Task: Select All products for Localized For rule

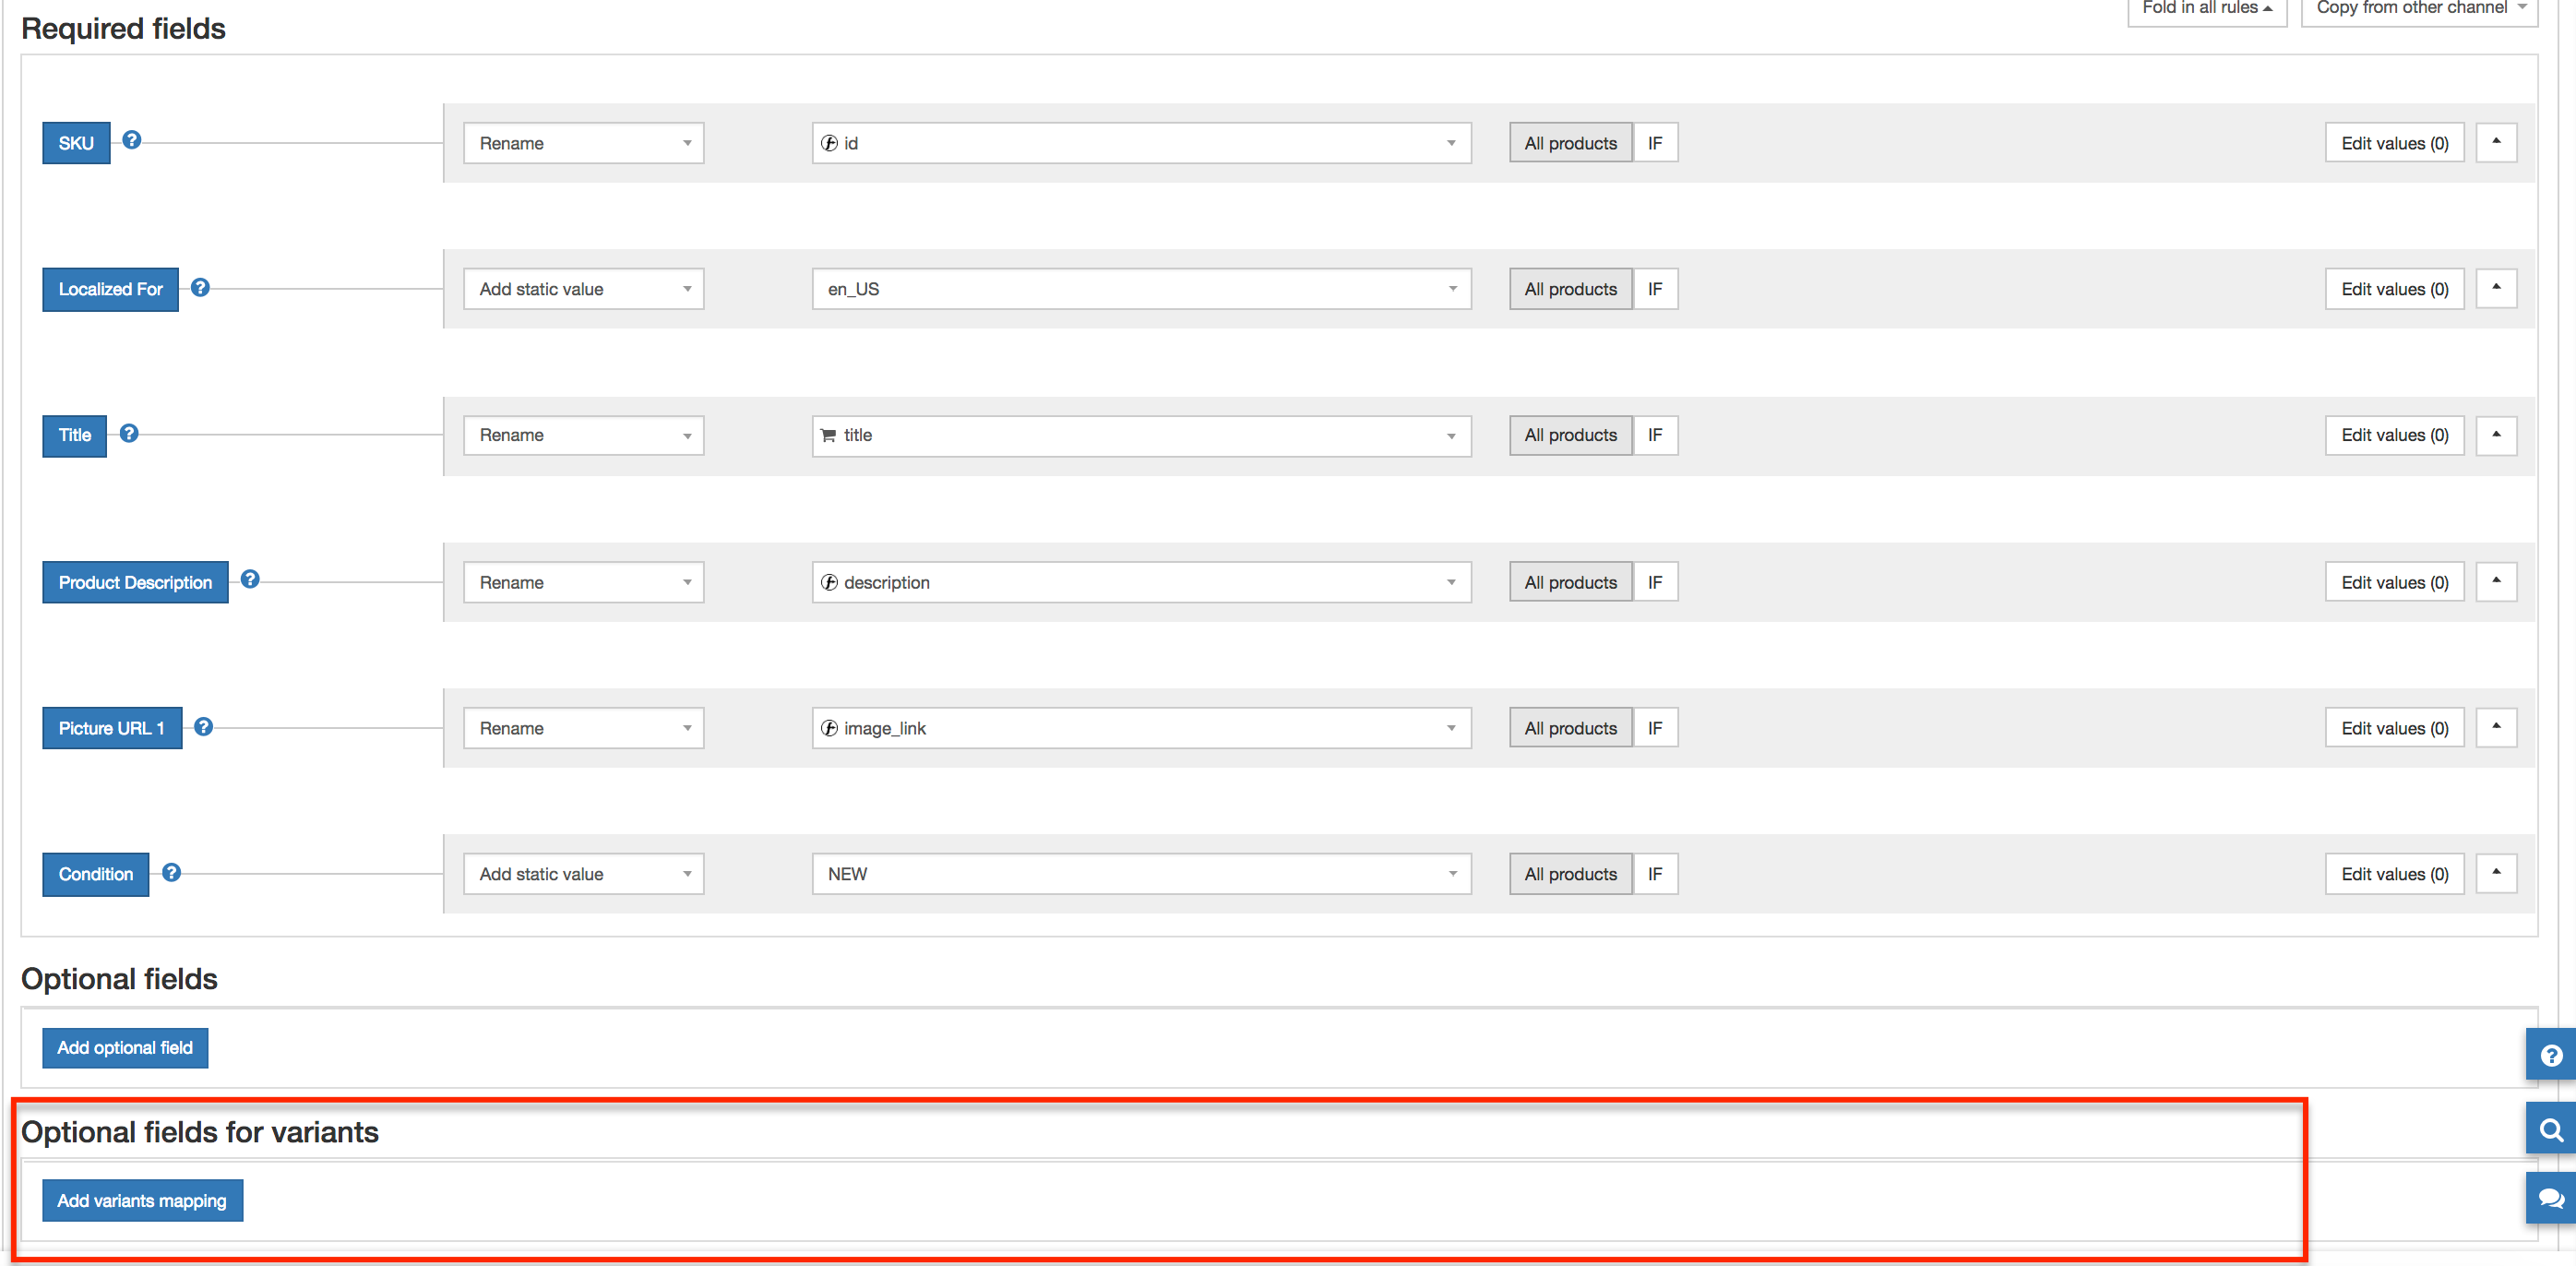Action: tap(1570, 289)
